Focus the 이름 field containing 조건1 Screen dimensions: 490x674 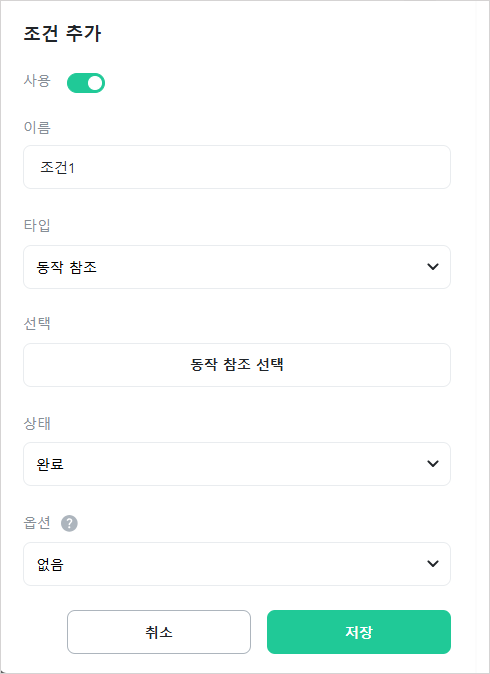(x=237, y=167)
